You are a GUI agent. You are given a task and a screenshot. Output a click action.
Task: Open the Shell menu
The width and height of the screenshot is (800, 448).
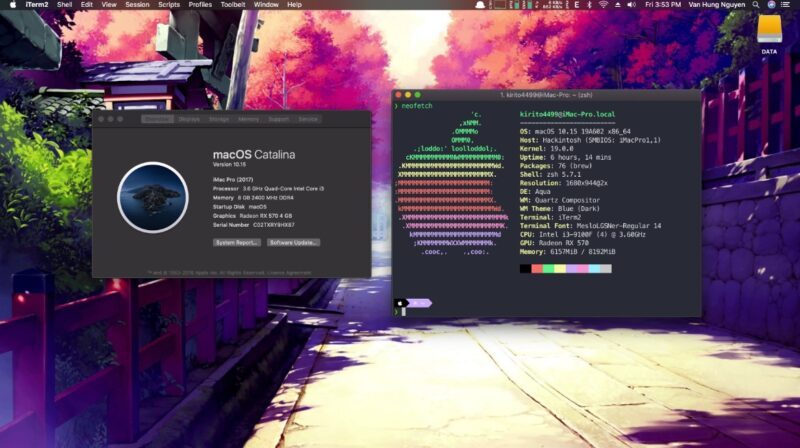pyautogui.click(x=64, y=5)
